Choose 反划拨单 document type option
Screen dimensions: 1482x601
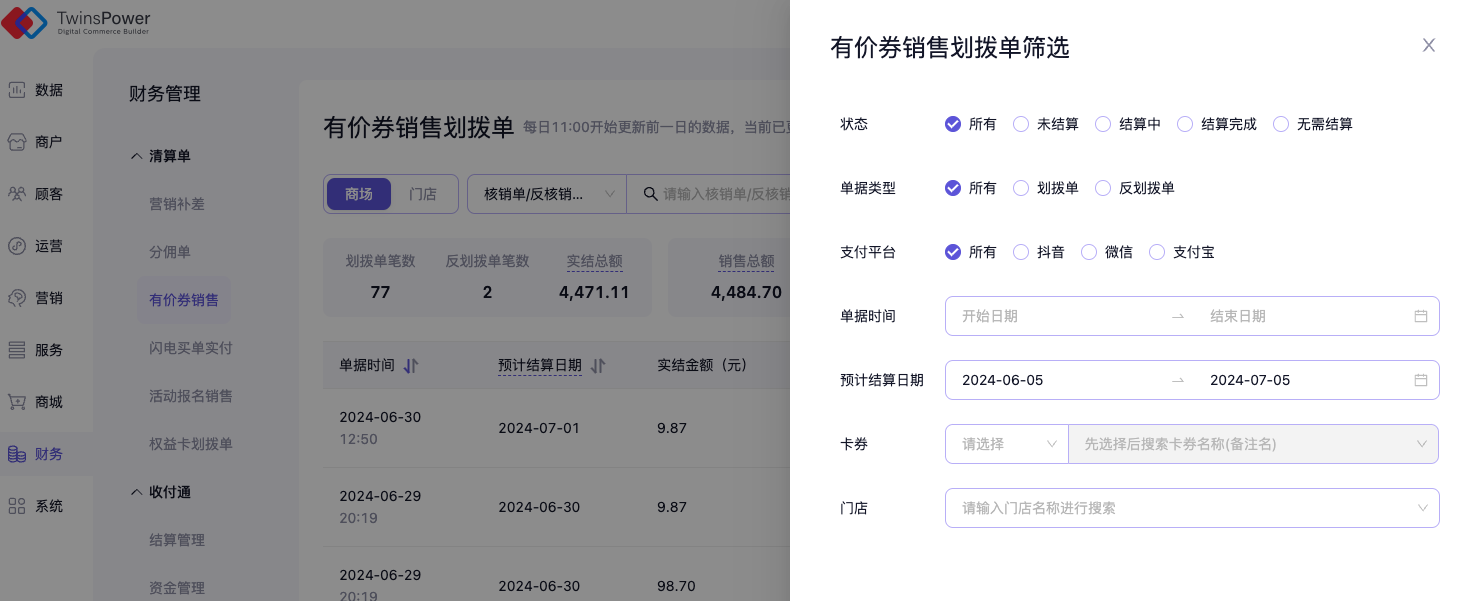(x=1103, y=188)
